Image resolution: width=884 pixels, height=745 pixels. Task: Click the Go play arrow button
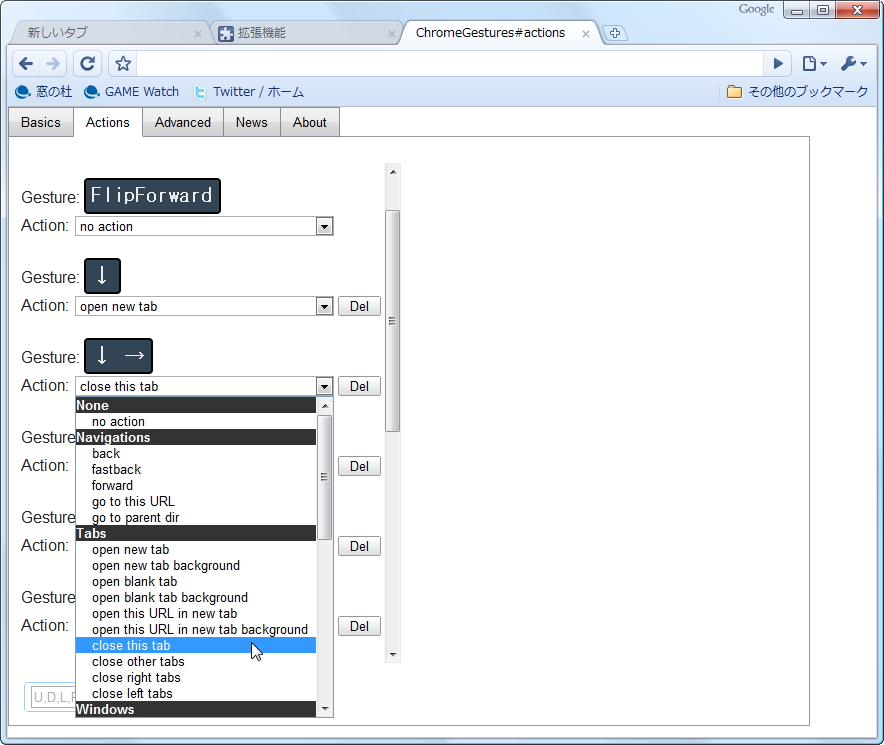(x=778, y=64)
